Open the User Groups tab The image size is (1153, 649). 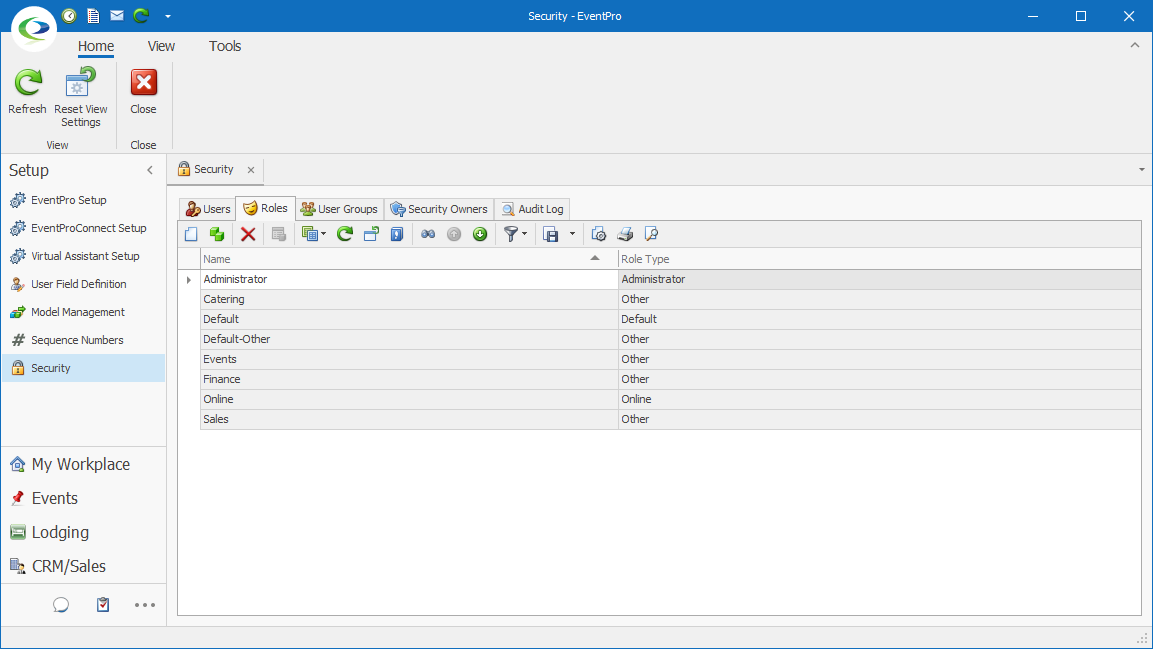[x=339, y=209]
